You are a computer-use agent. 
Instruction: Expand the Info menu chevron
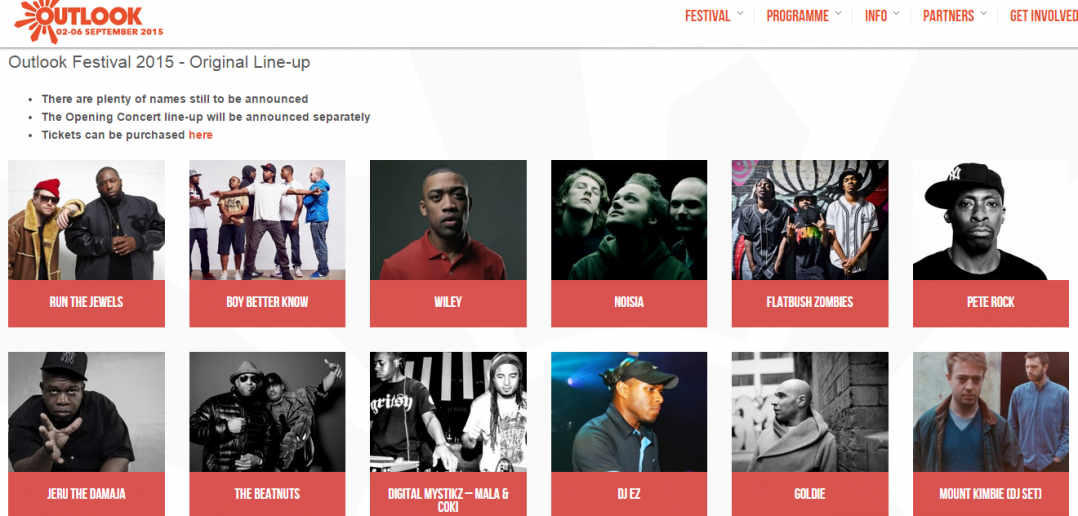tap(896, 13)
